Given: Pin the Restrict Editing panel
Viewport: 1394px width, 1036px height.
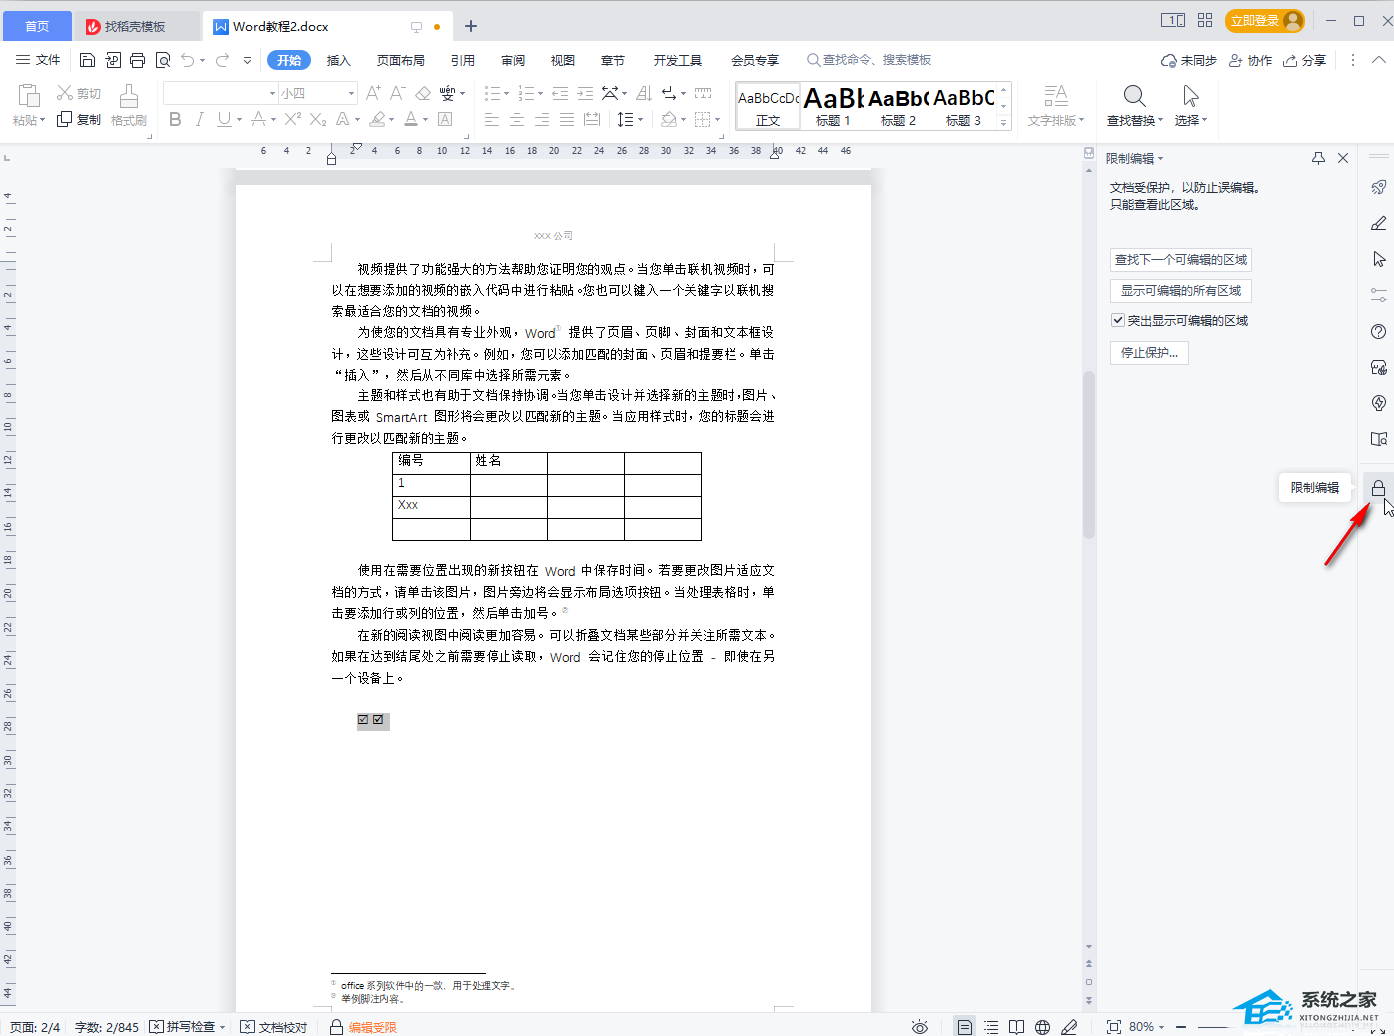Looking at the screenshot, I should pyautogui.click(x=1318, y=158).
